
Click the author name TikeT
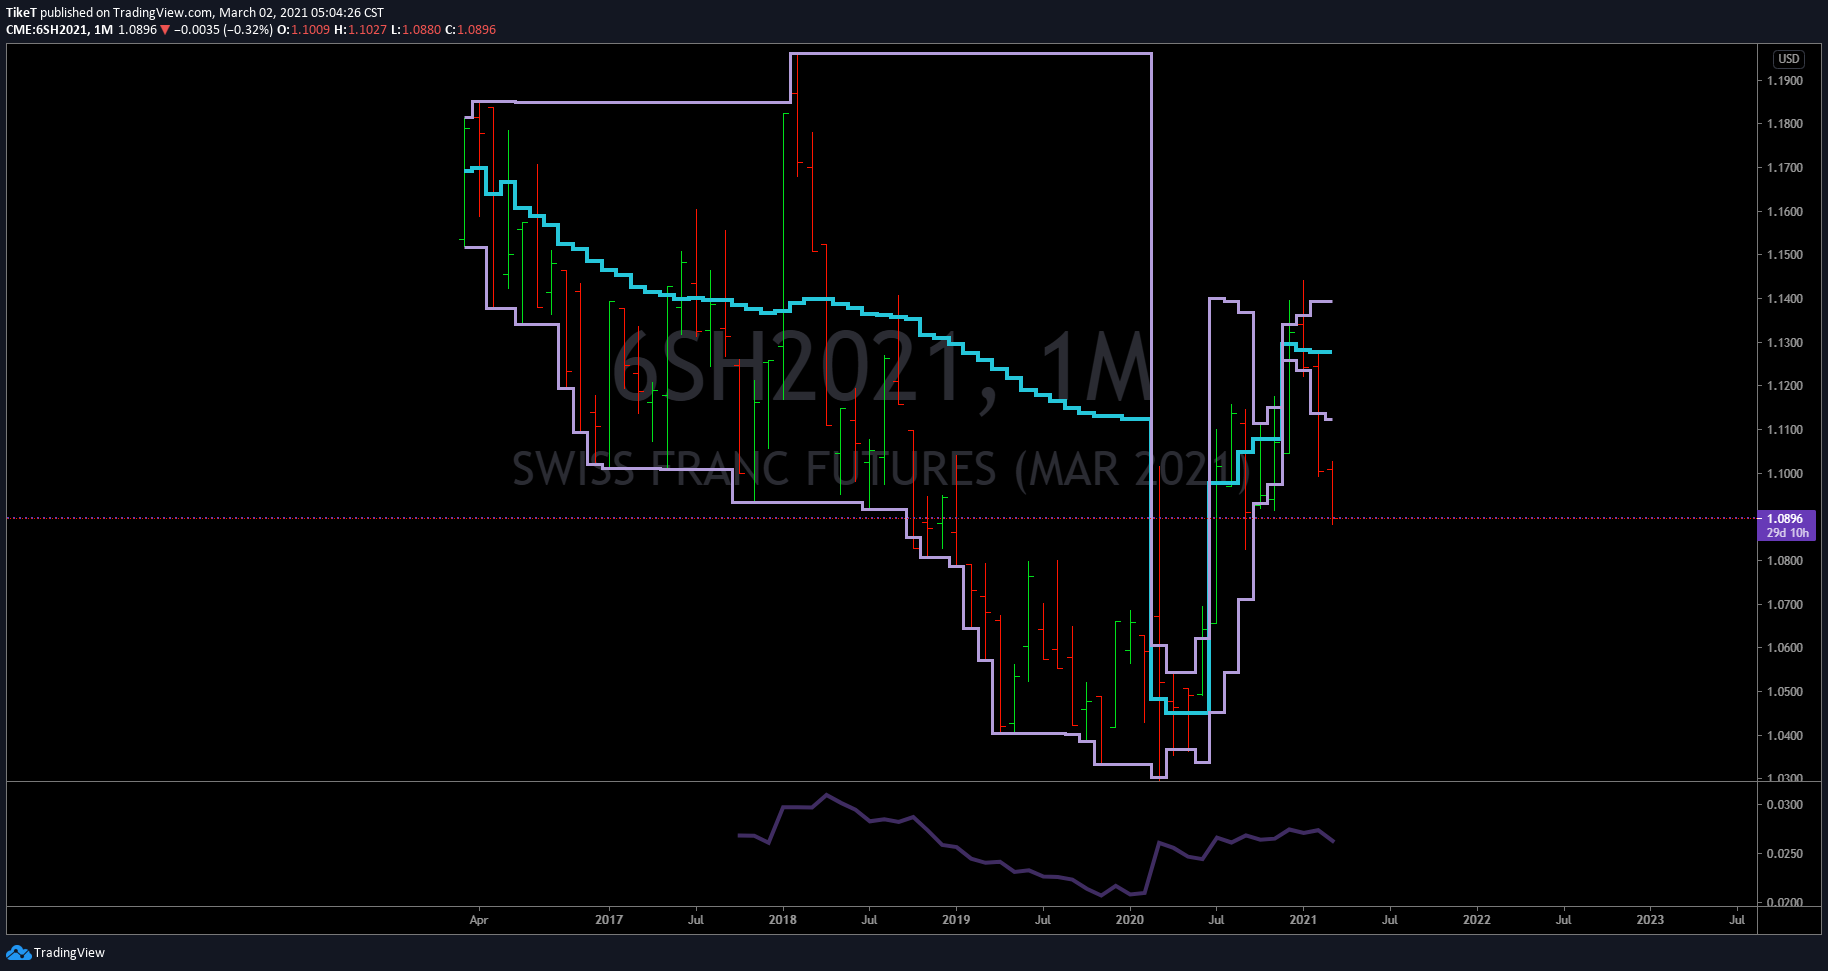tap(21, 13)
